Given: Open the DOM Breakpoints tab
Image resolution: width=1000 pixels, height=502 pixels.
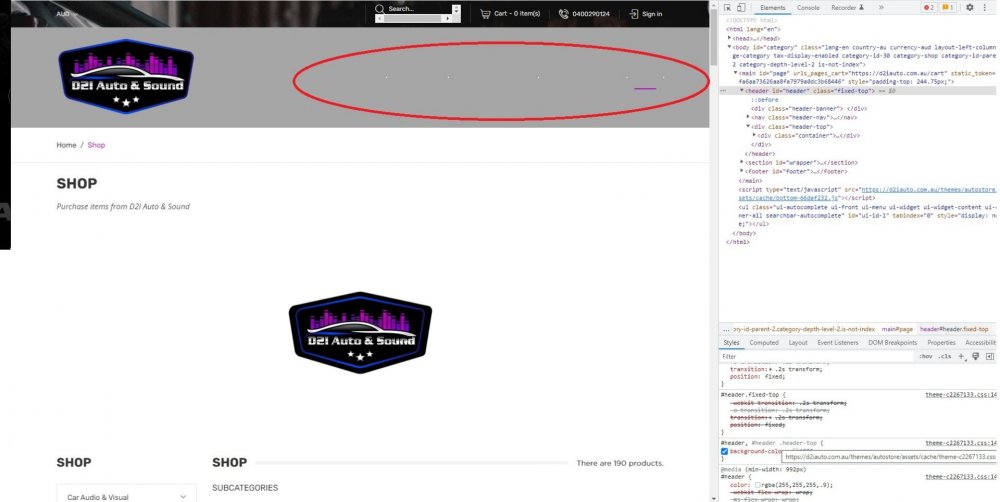Looking at the screenshot, I should click(x=892, y=343).
